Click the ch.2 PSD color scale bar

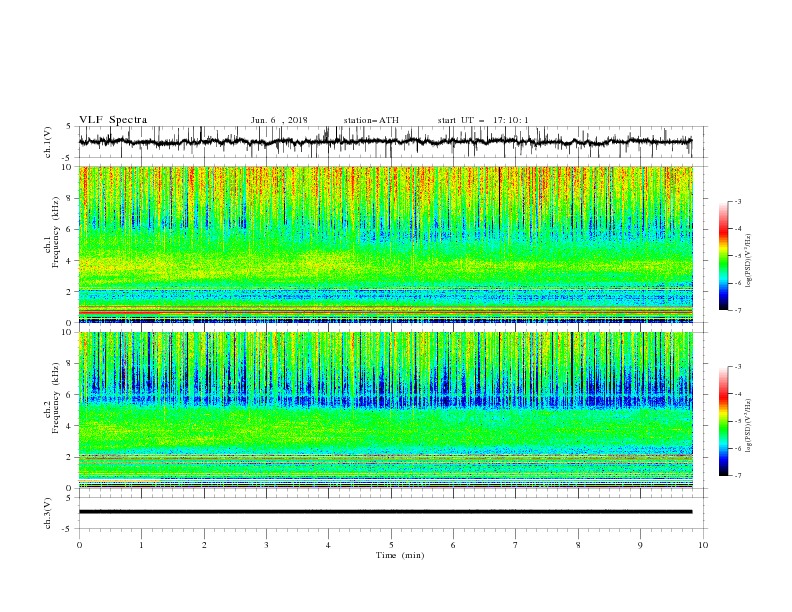coord(723,421)
